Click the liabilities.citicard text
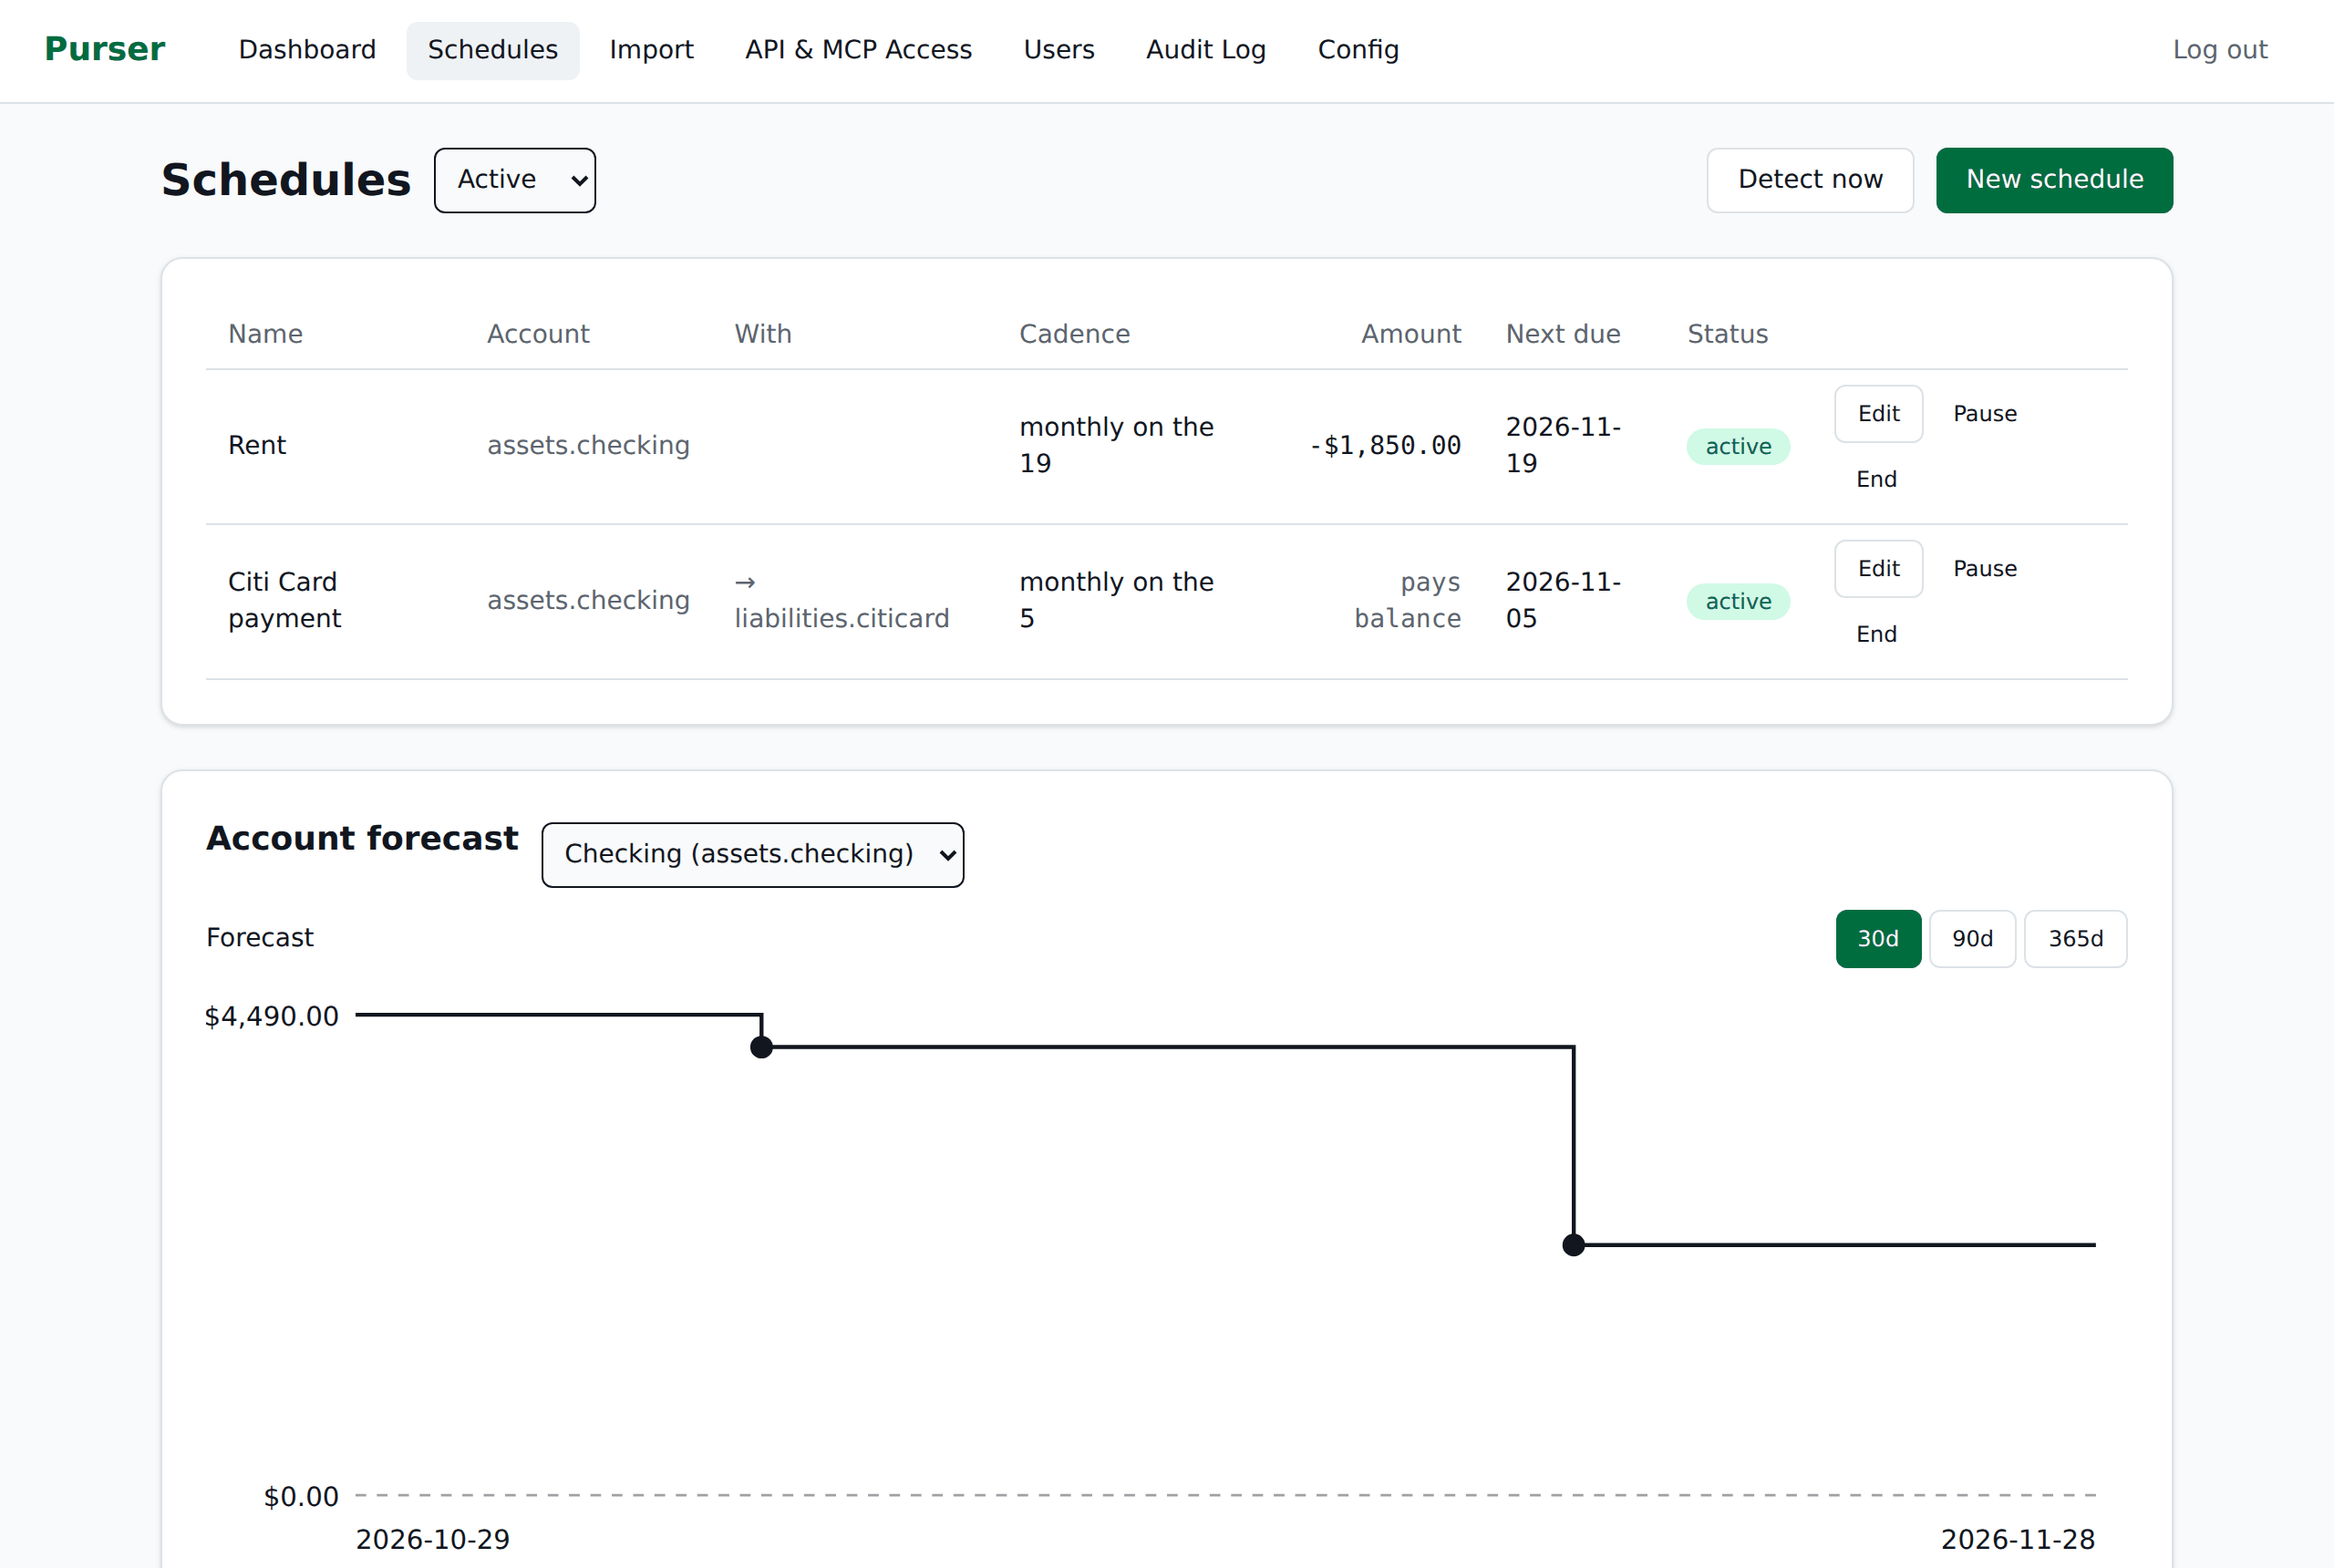Screen dimensions: 2334x1568 [x=841, y=618]
